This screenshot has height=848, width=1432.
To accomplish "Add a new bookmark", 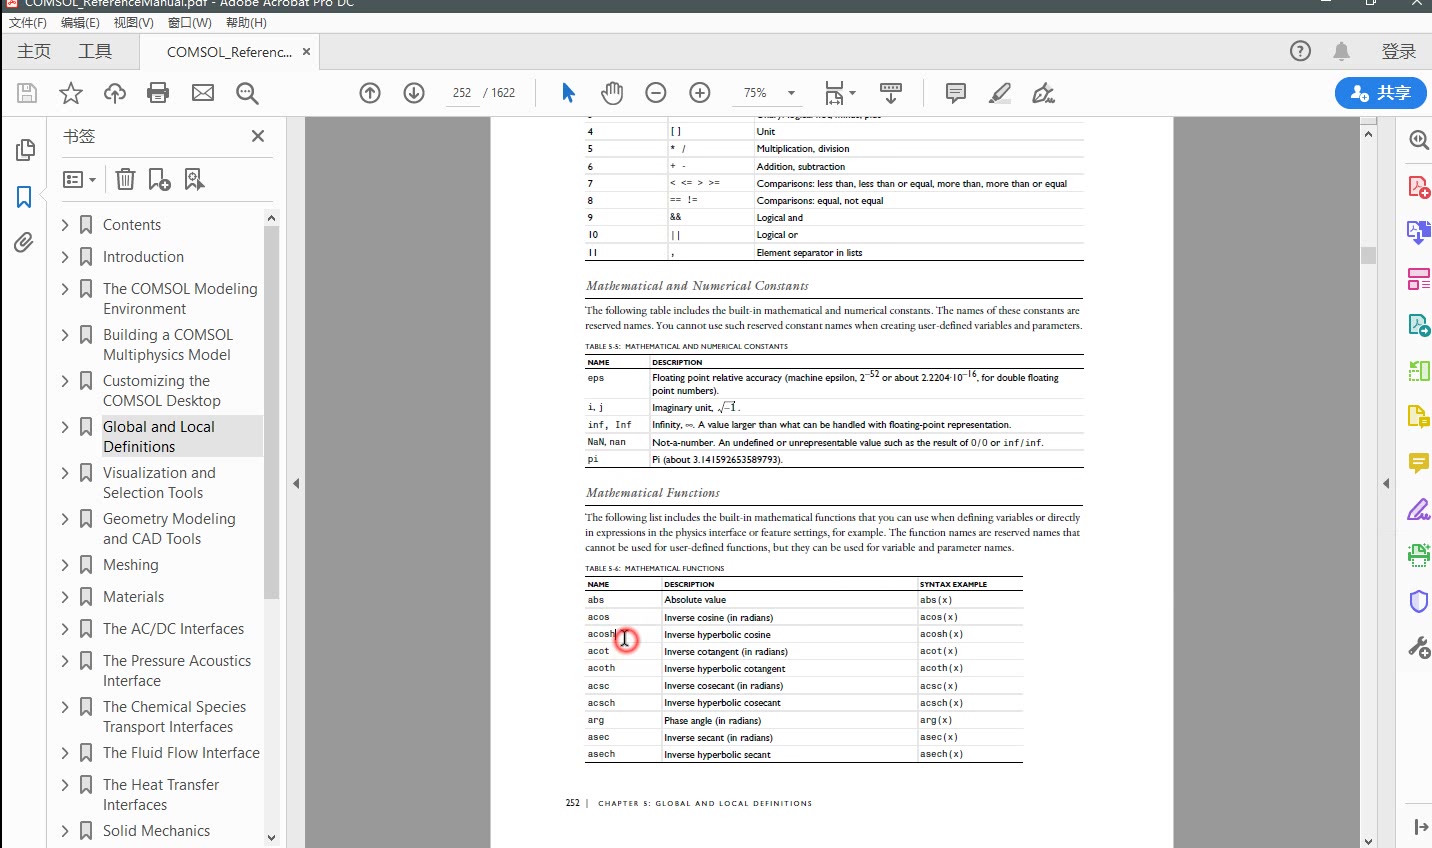I will point(159,178).
